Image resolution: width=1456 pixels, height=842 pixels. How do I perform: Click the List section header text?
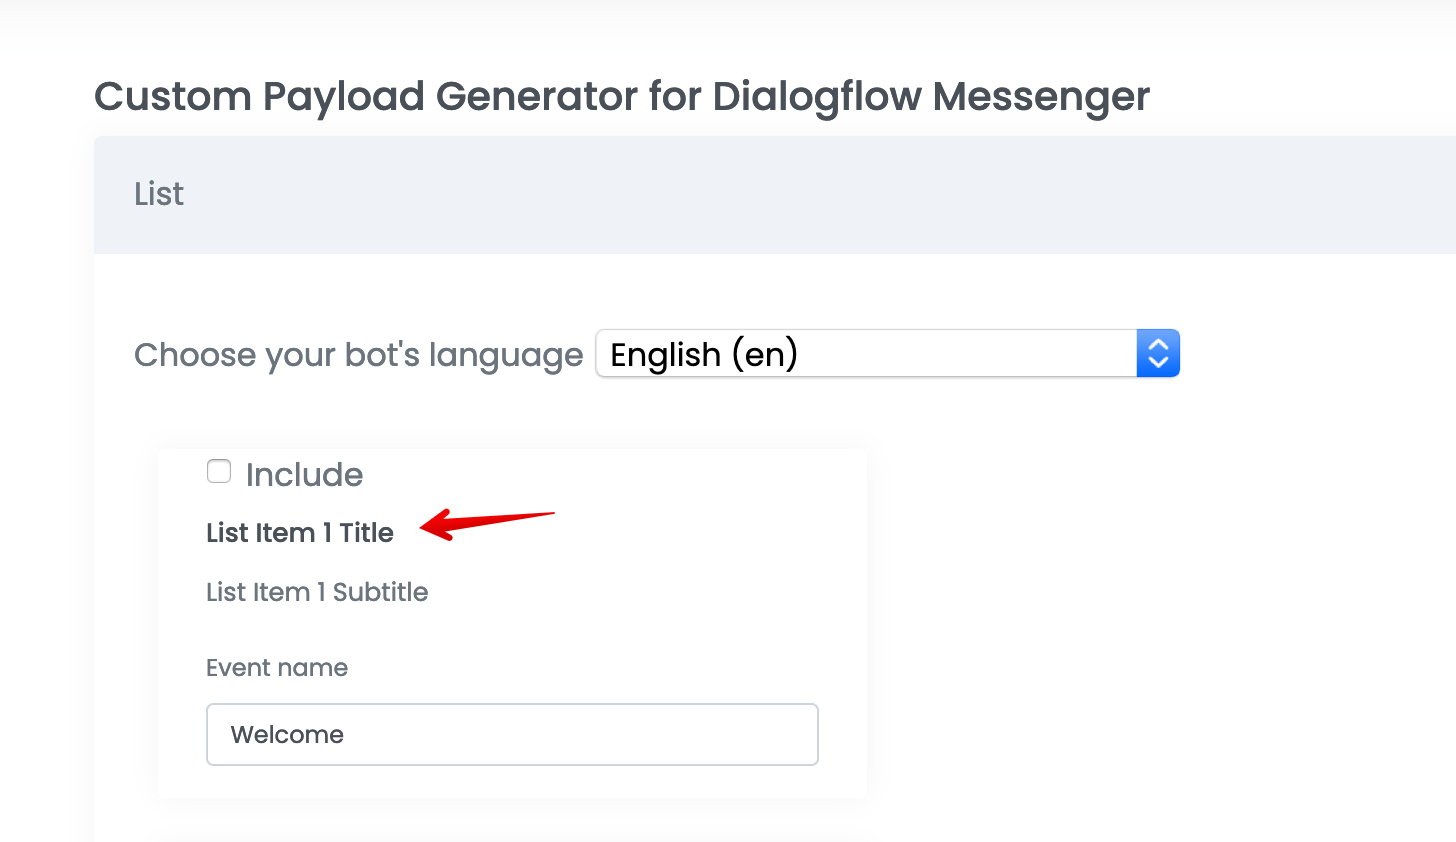(159, 194)
